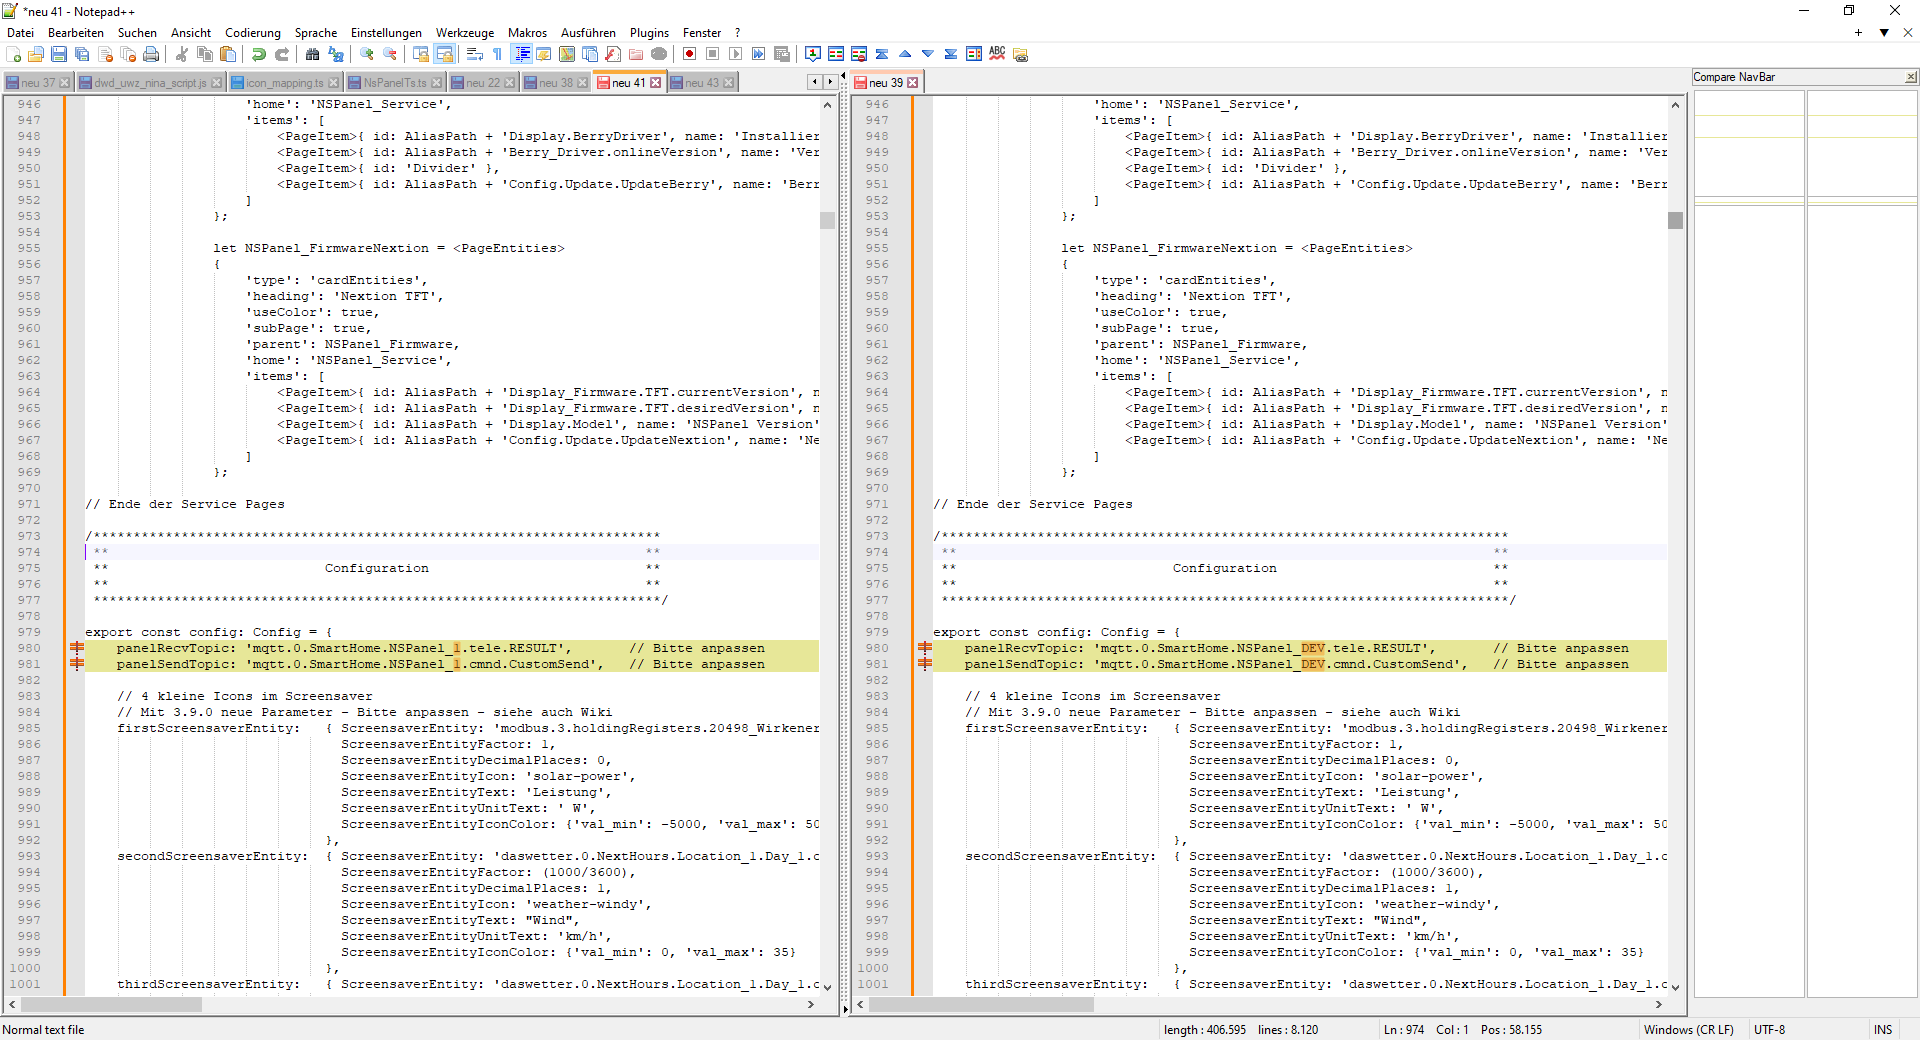Viewport: 1920px width, 1040px height.
Task: Jump to last difference icon
Action: [950, 54]
